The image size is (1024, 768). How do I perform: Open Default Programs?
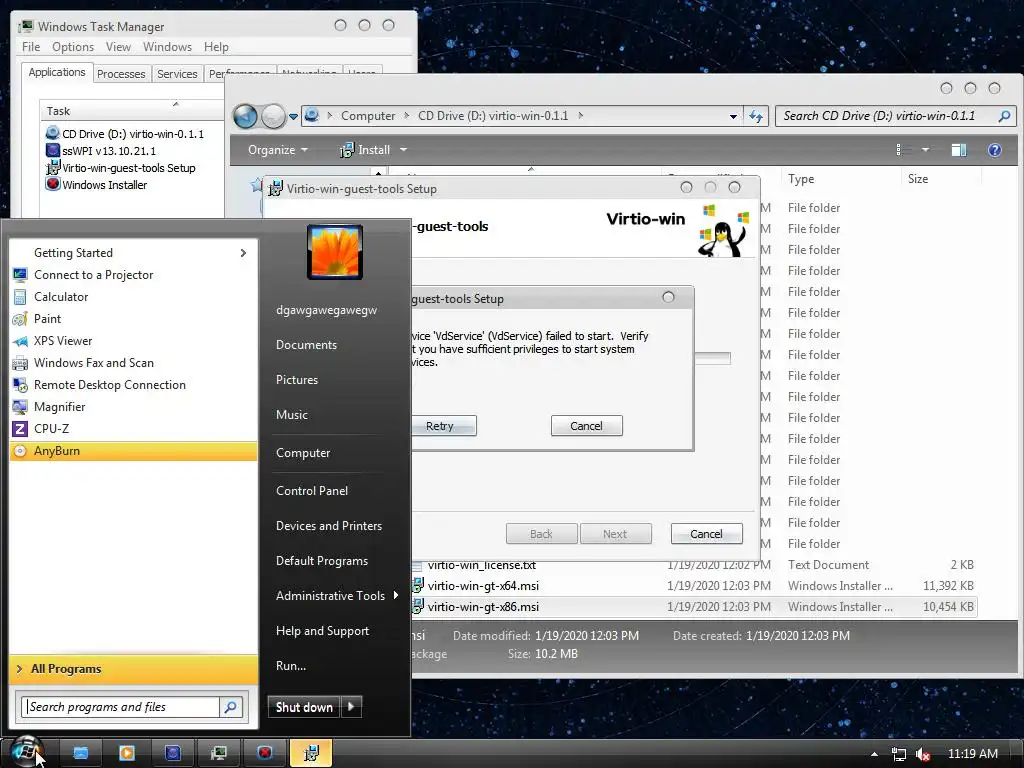click(x=321, y=561)
